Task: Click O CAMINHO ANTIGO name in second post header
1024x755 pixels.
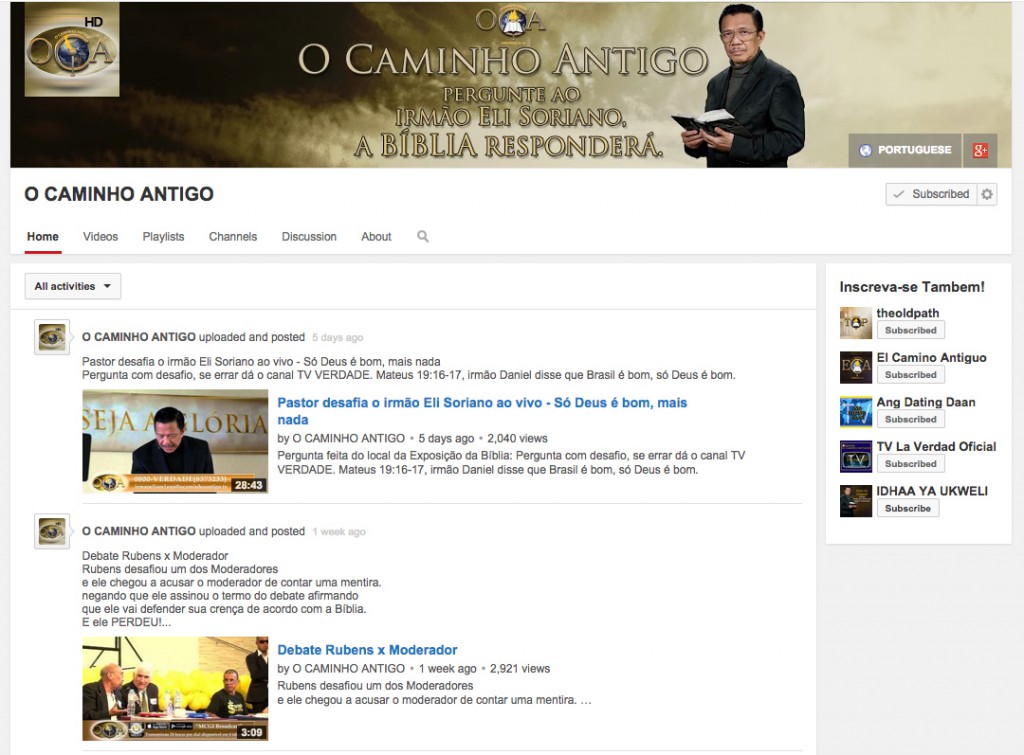Action: [x=138, y=531]
